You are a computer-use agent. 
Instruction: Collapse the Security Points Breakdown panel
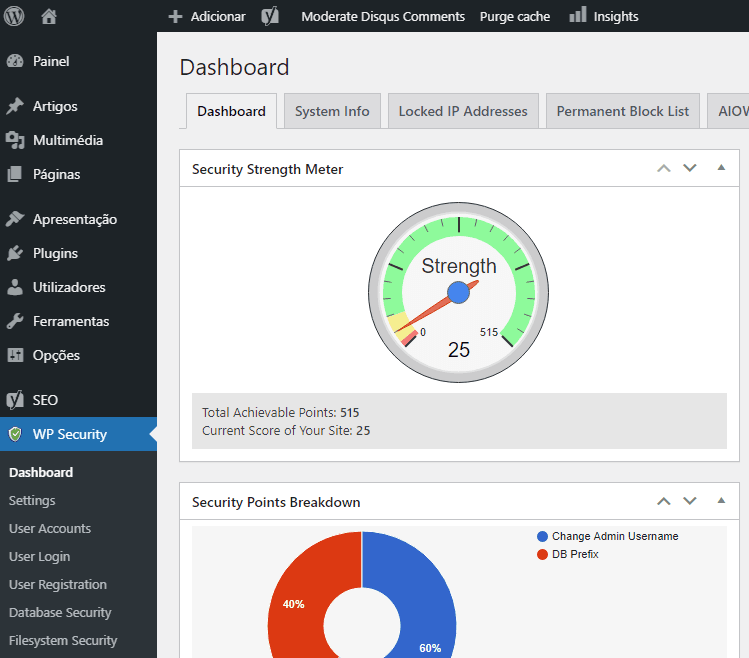721,500
